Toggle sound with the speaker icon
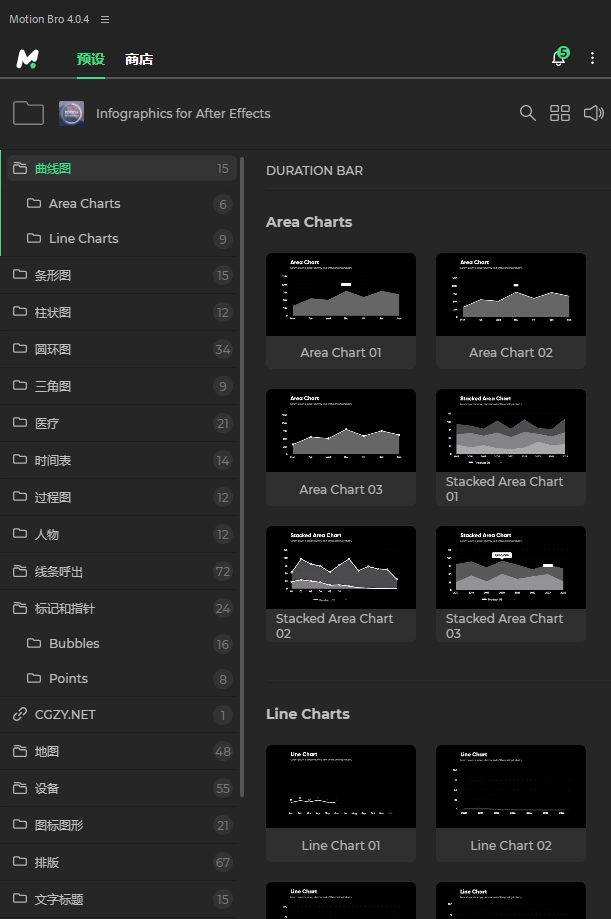Image resolution: width=611 pixels, height=919 pixels. point(593,113)
